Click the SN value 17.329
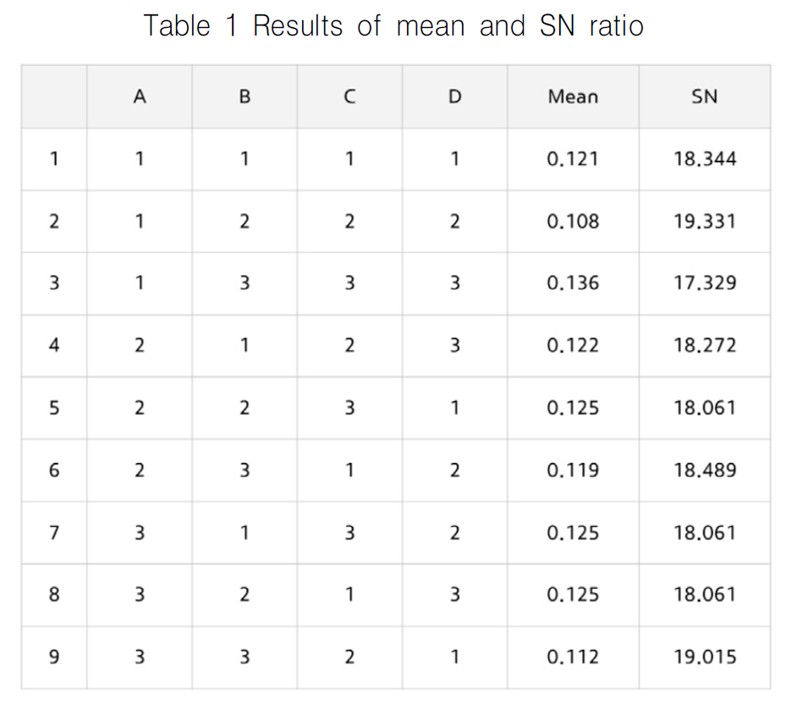This screenshot has height=720, width=797. tap(705, 283)
